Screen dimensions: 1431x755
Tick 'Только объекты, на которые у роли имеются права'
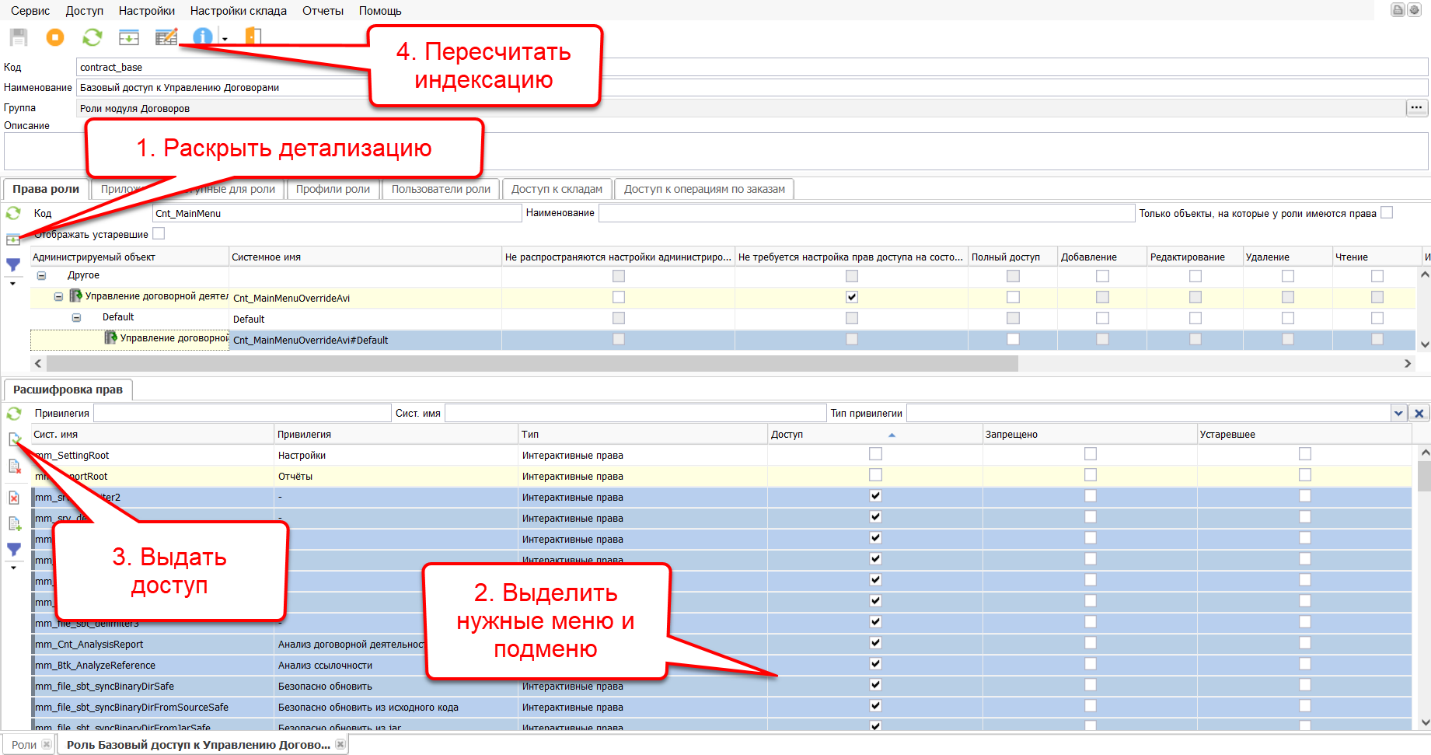pos(1386,213)
